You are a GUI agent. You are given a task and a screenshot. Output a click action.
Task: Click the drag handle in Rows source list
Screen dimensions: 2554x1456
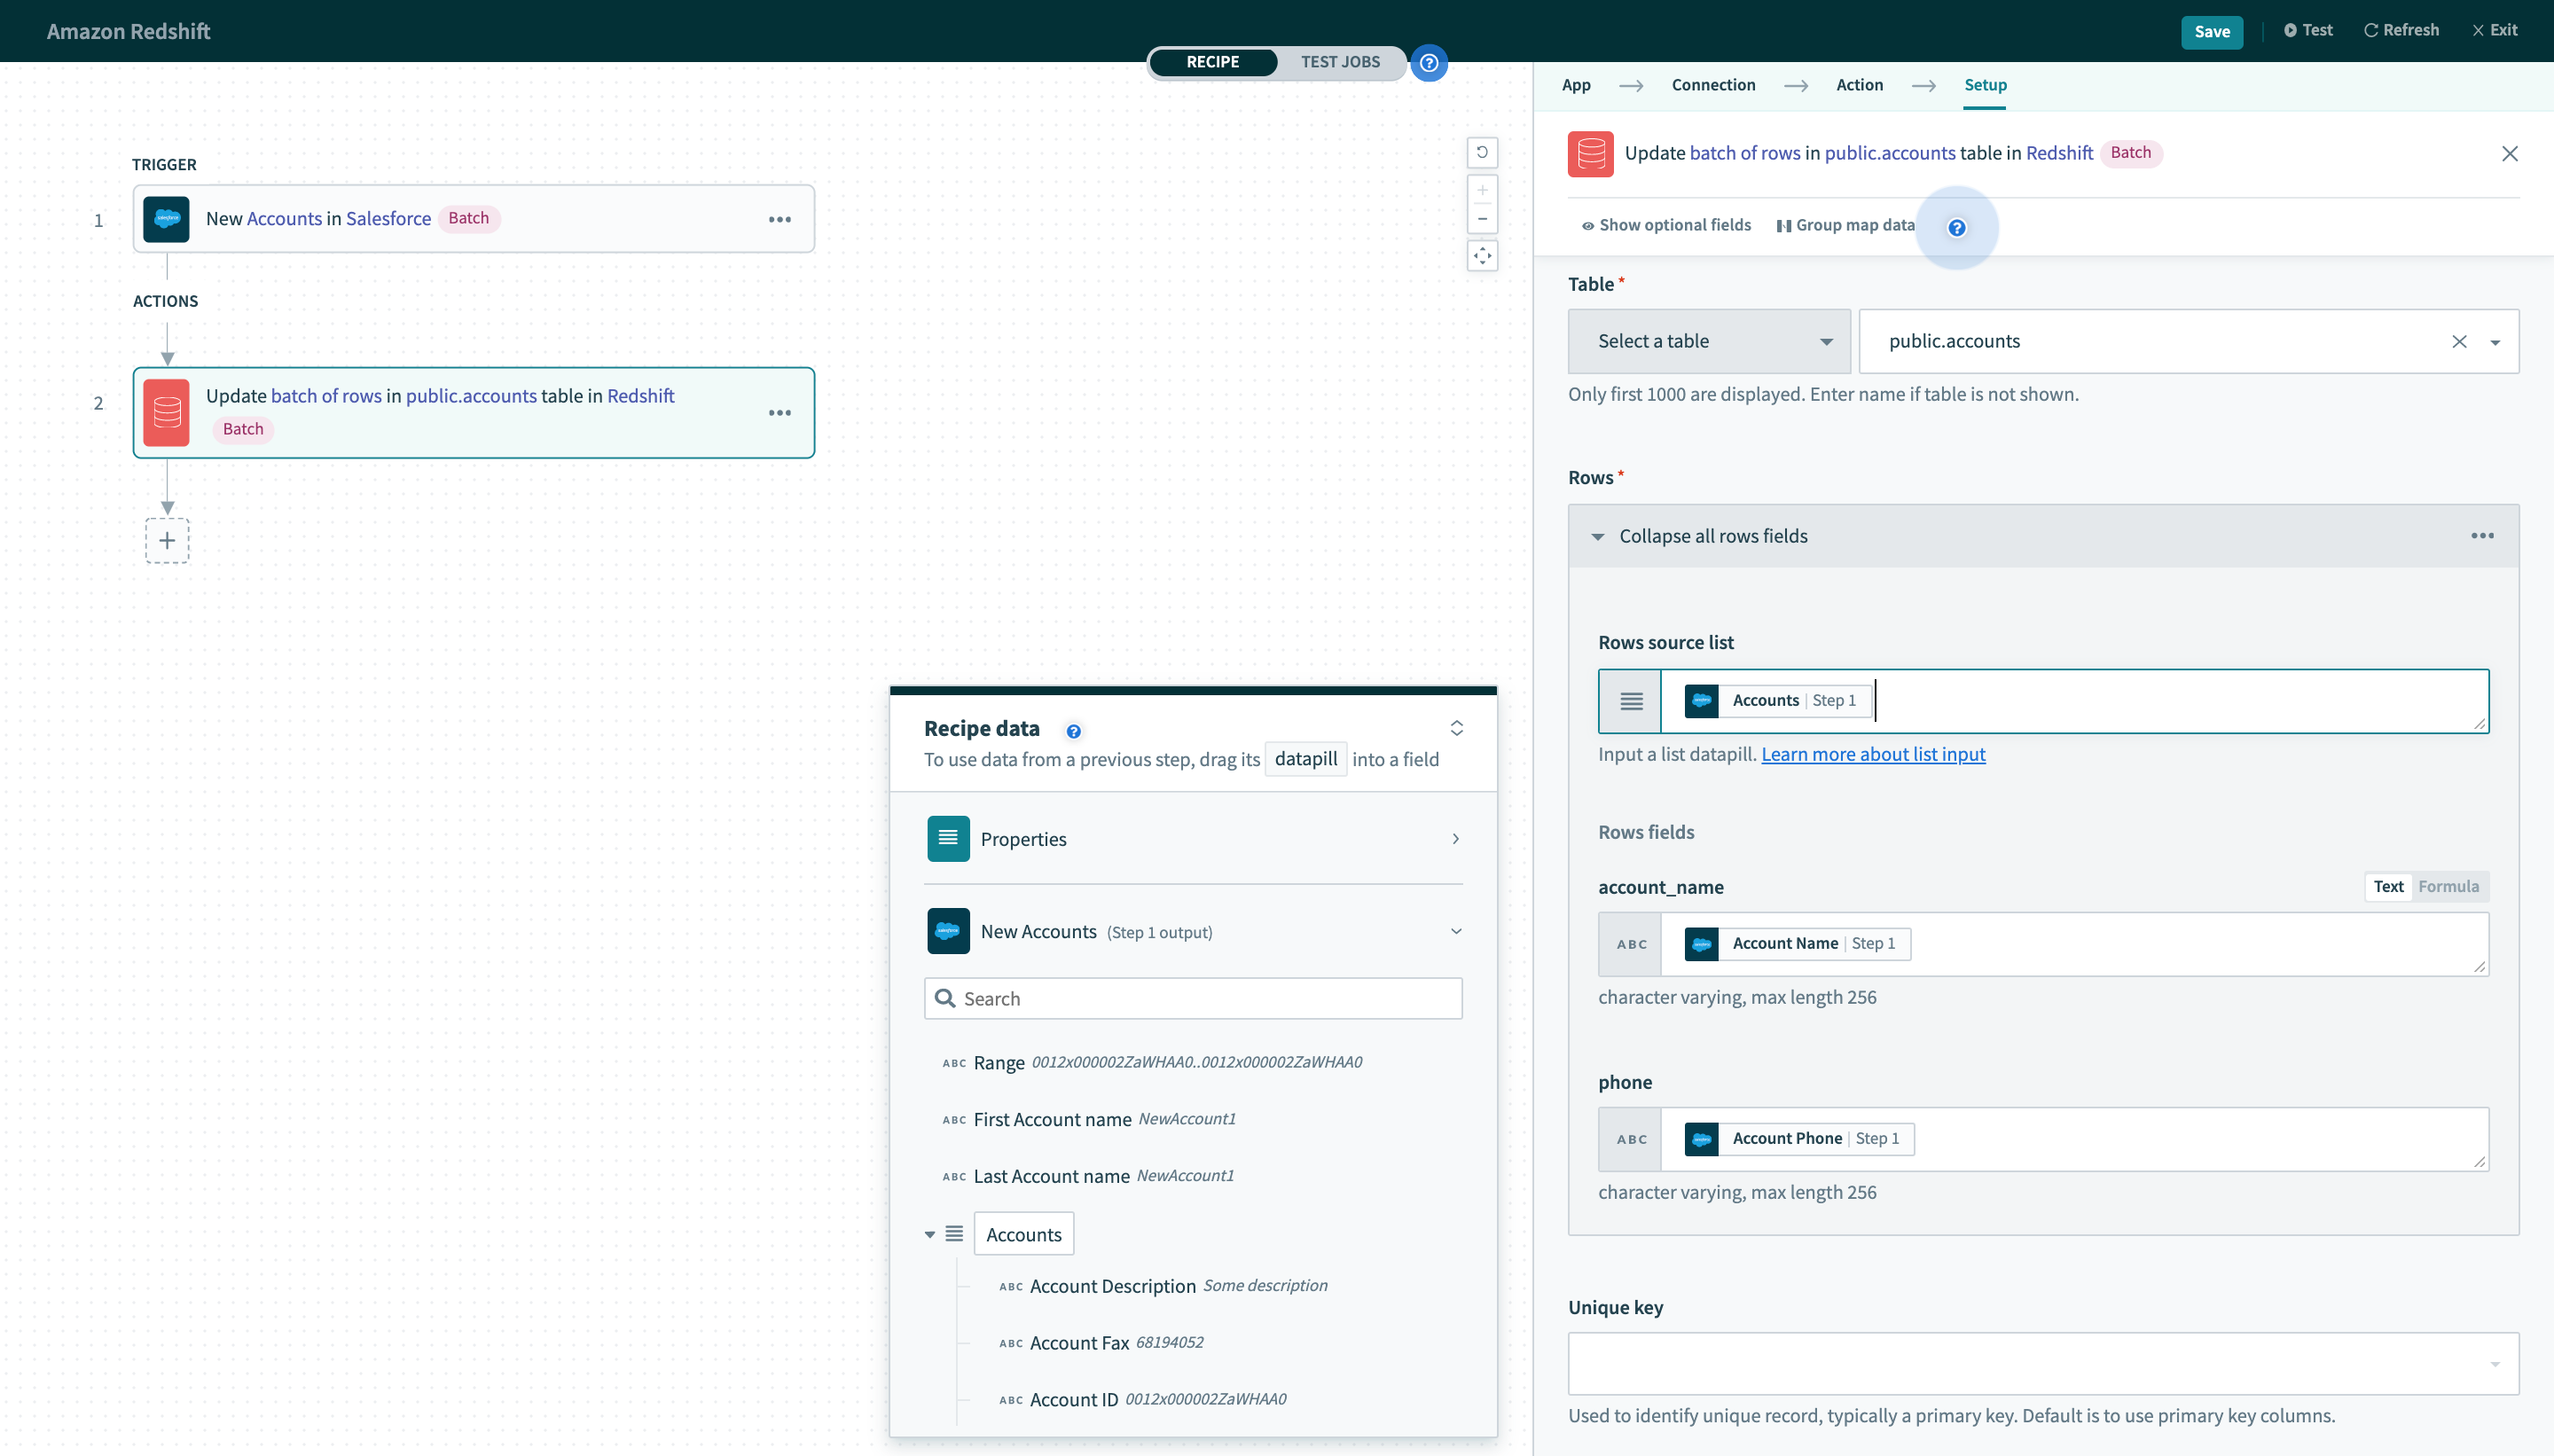(1630, 700)
